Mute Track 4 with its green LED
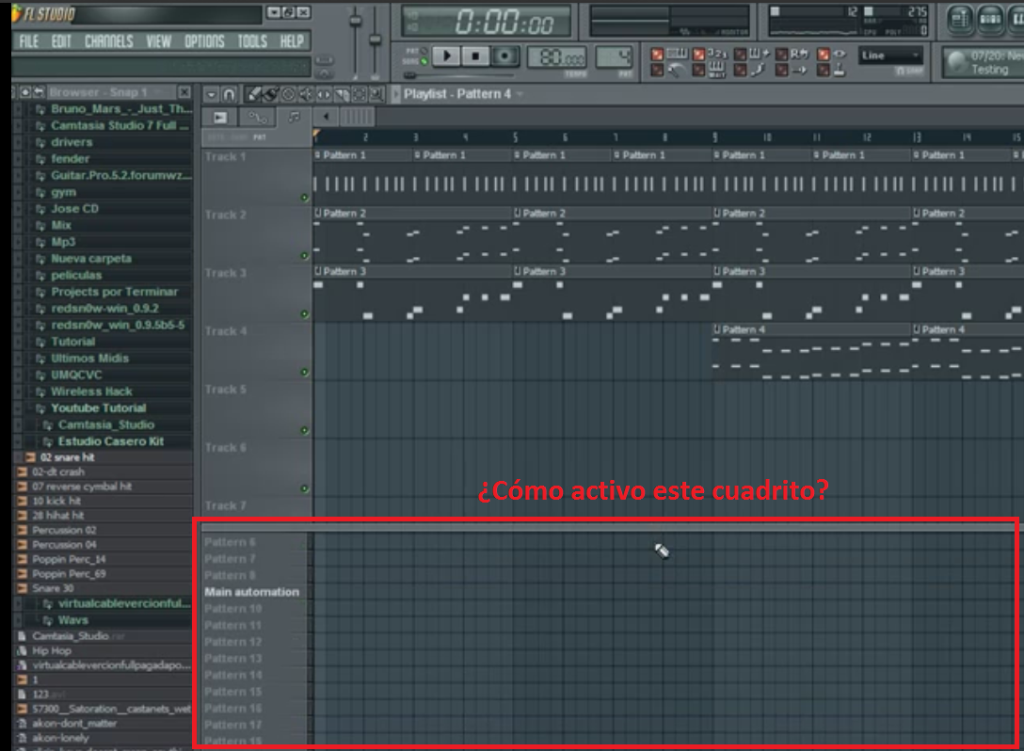 point(304,372)
